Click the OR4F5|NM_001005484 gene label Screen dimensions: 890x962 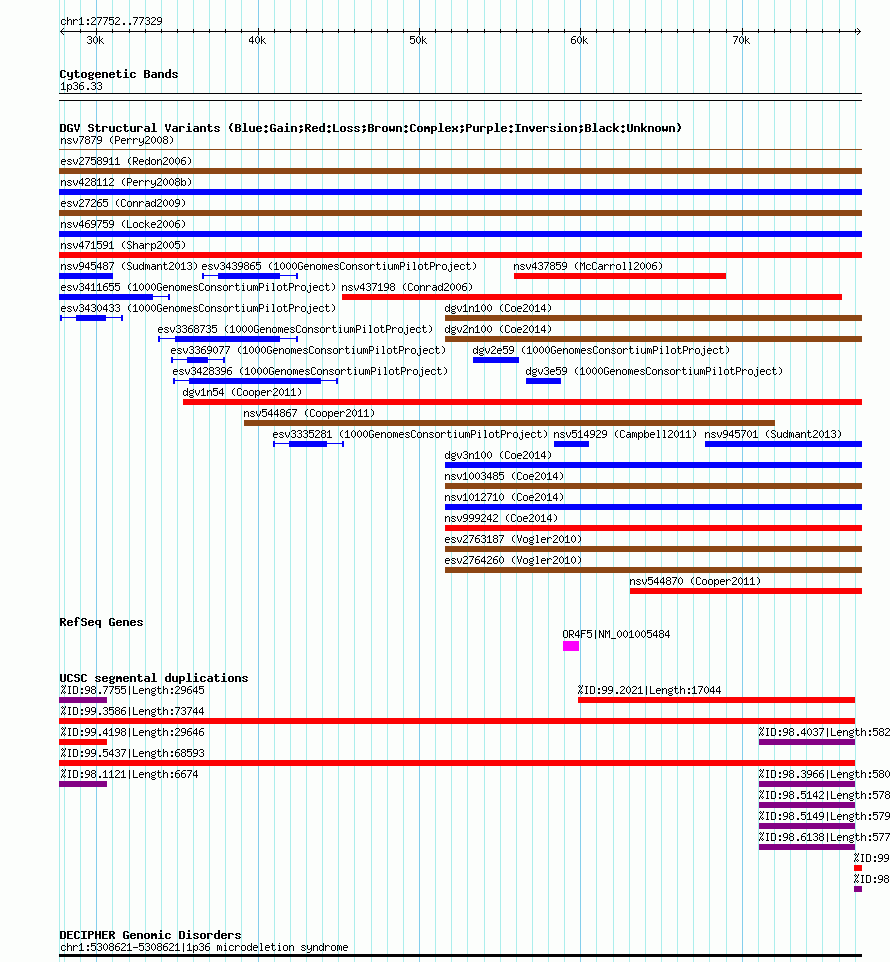tap(616, 634)
